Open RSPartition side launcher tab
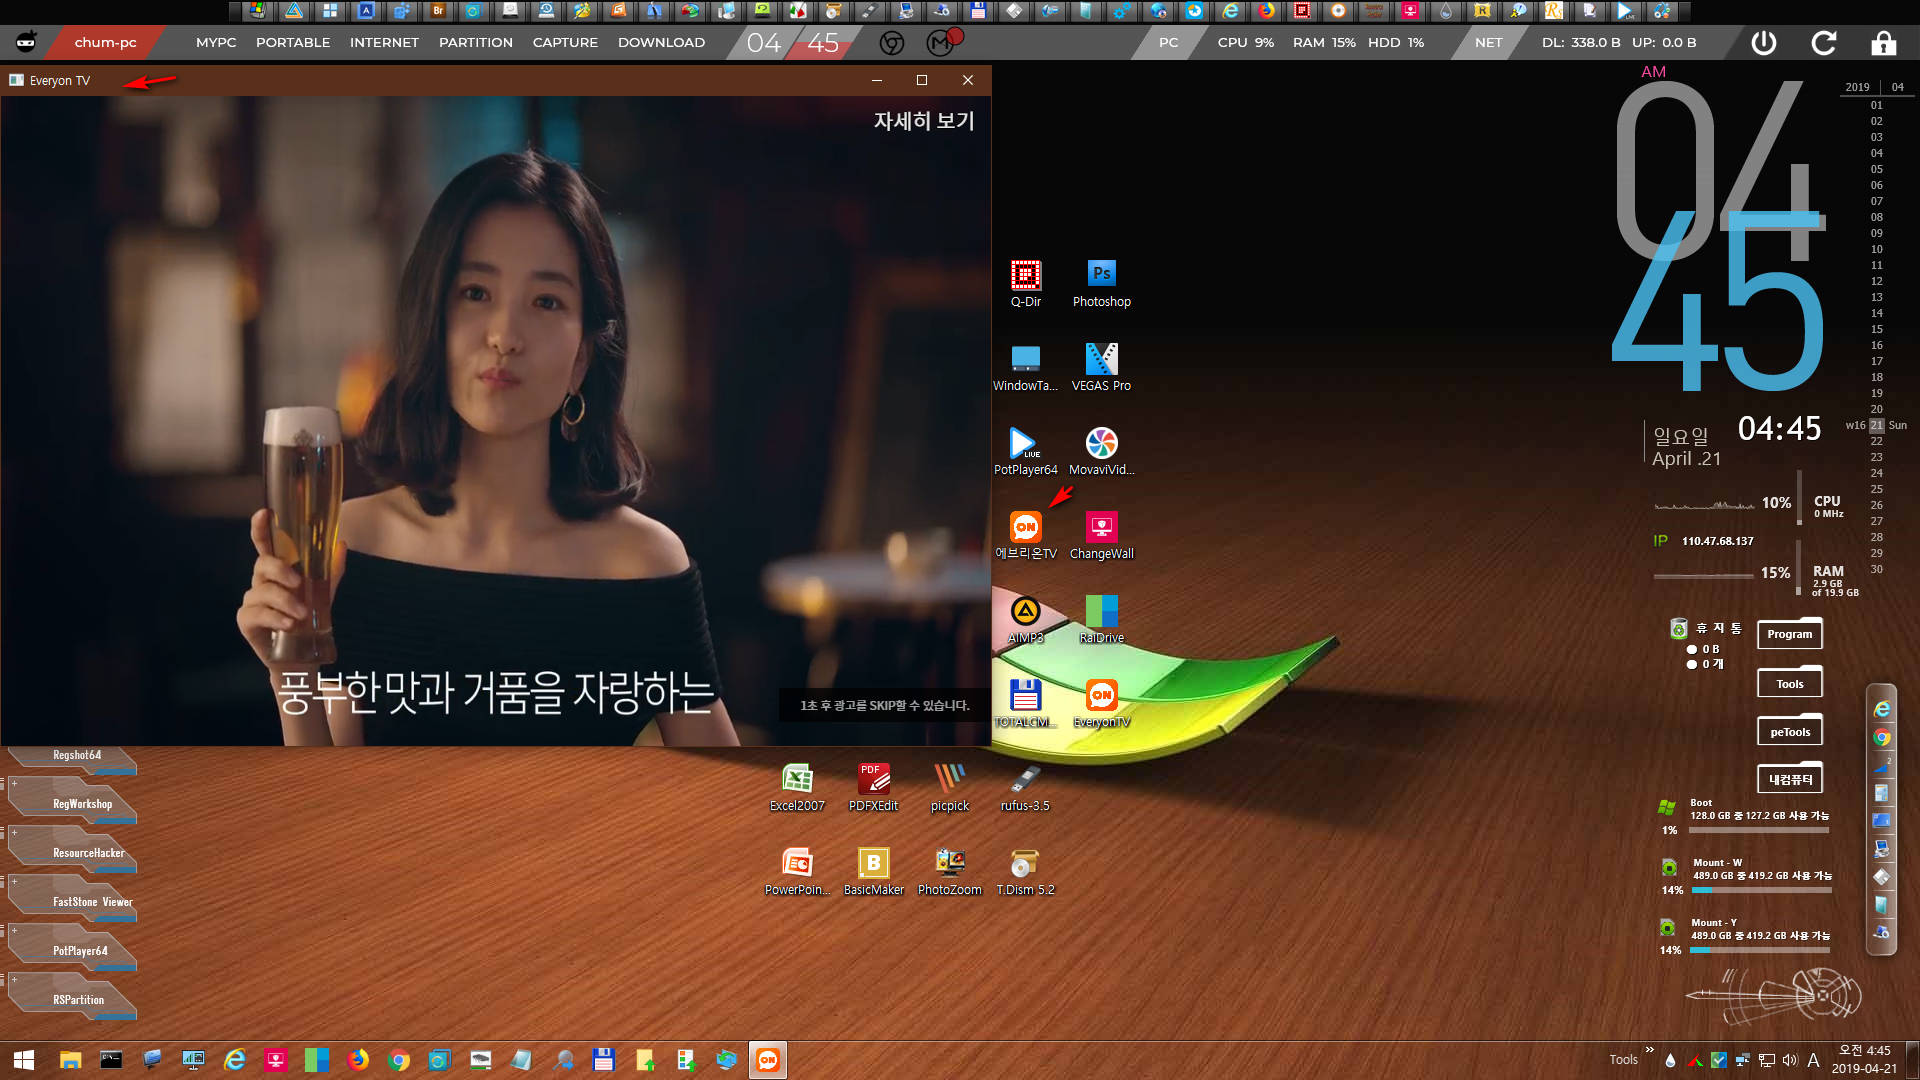 tap(73, 999)
